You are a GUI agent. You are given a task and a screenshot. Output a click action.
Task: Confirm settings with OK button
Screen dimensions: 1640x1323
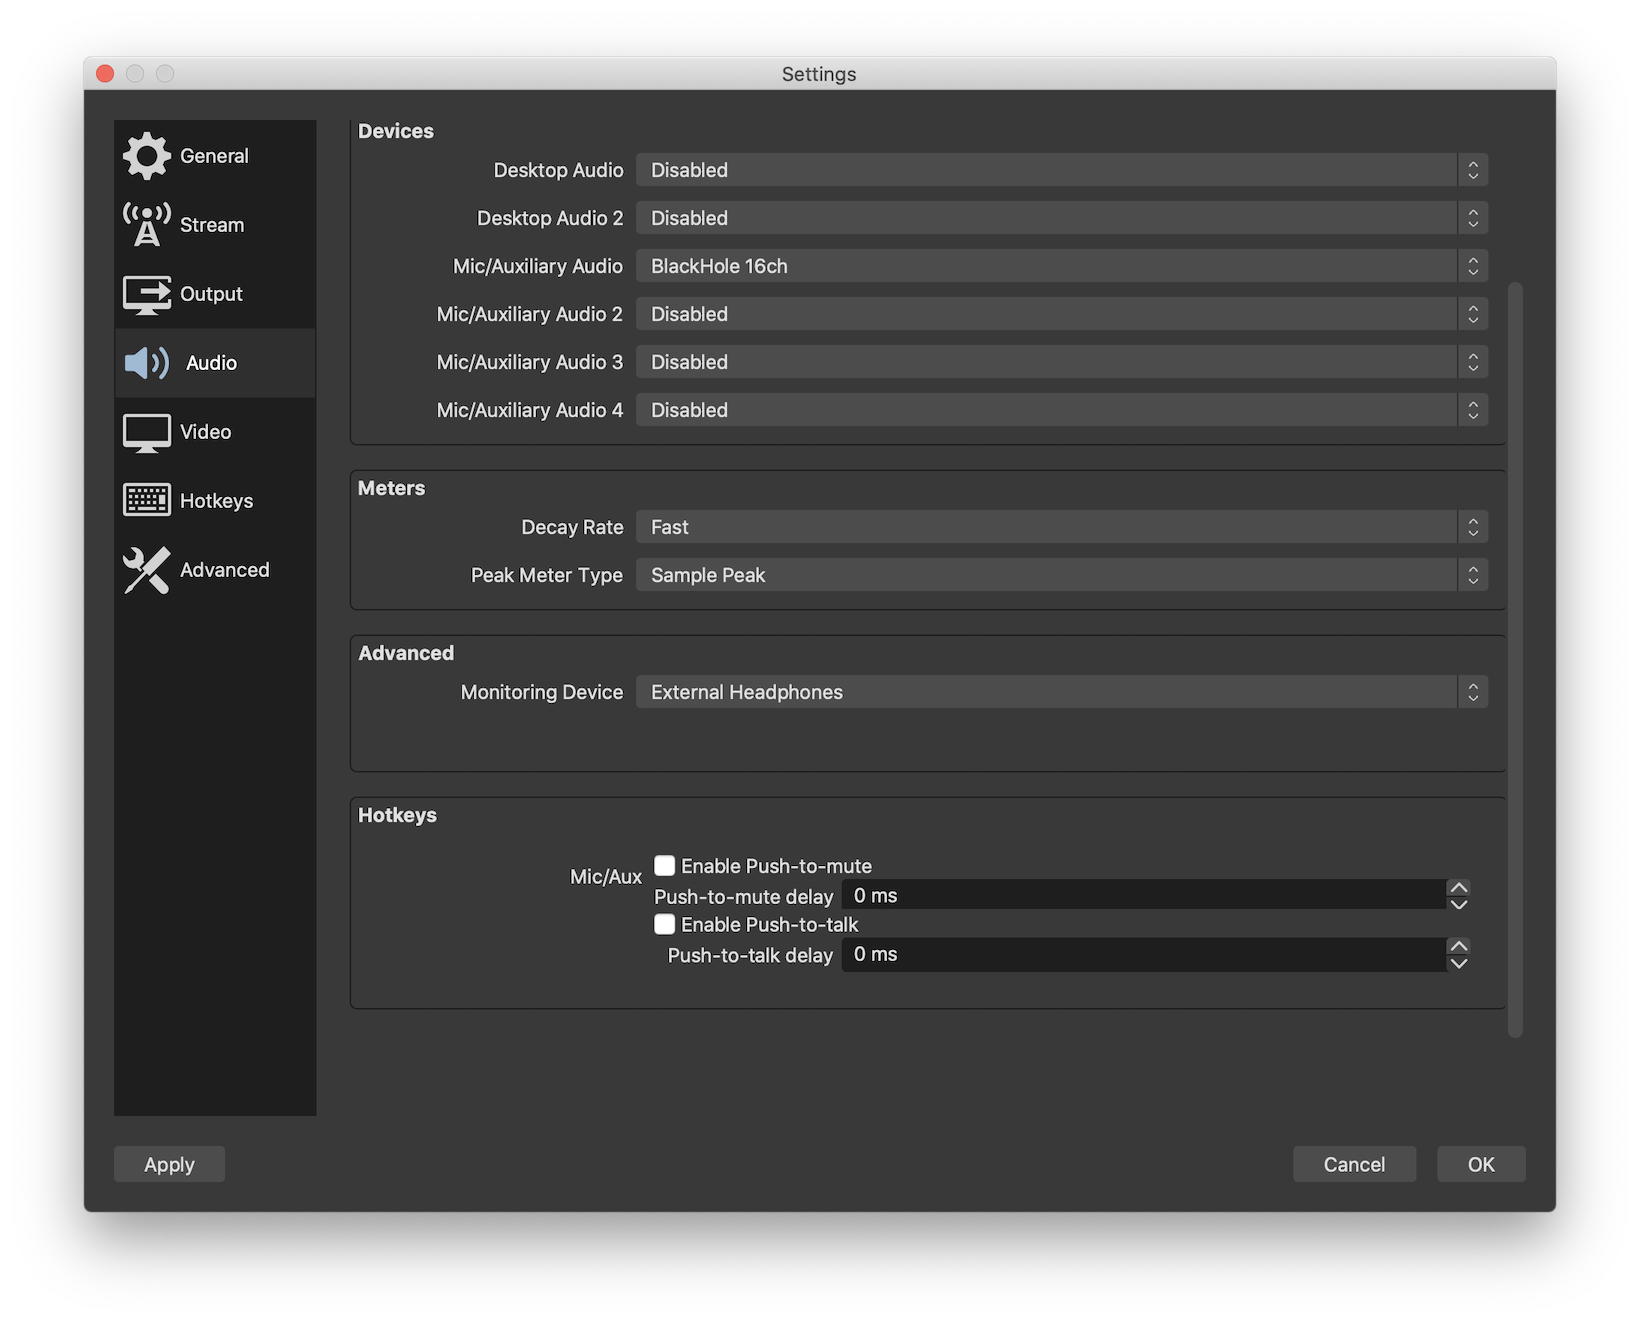point(1481,1164)
